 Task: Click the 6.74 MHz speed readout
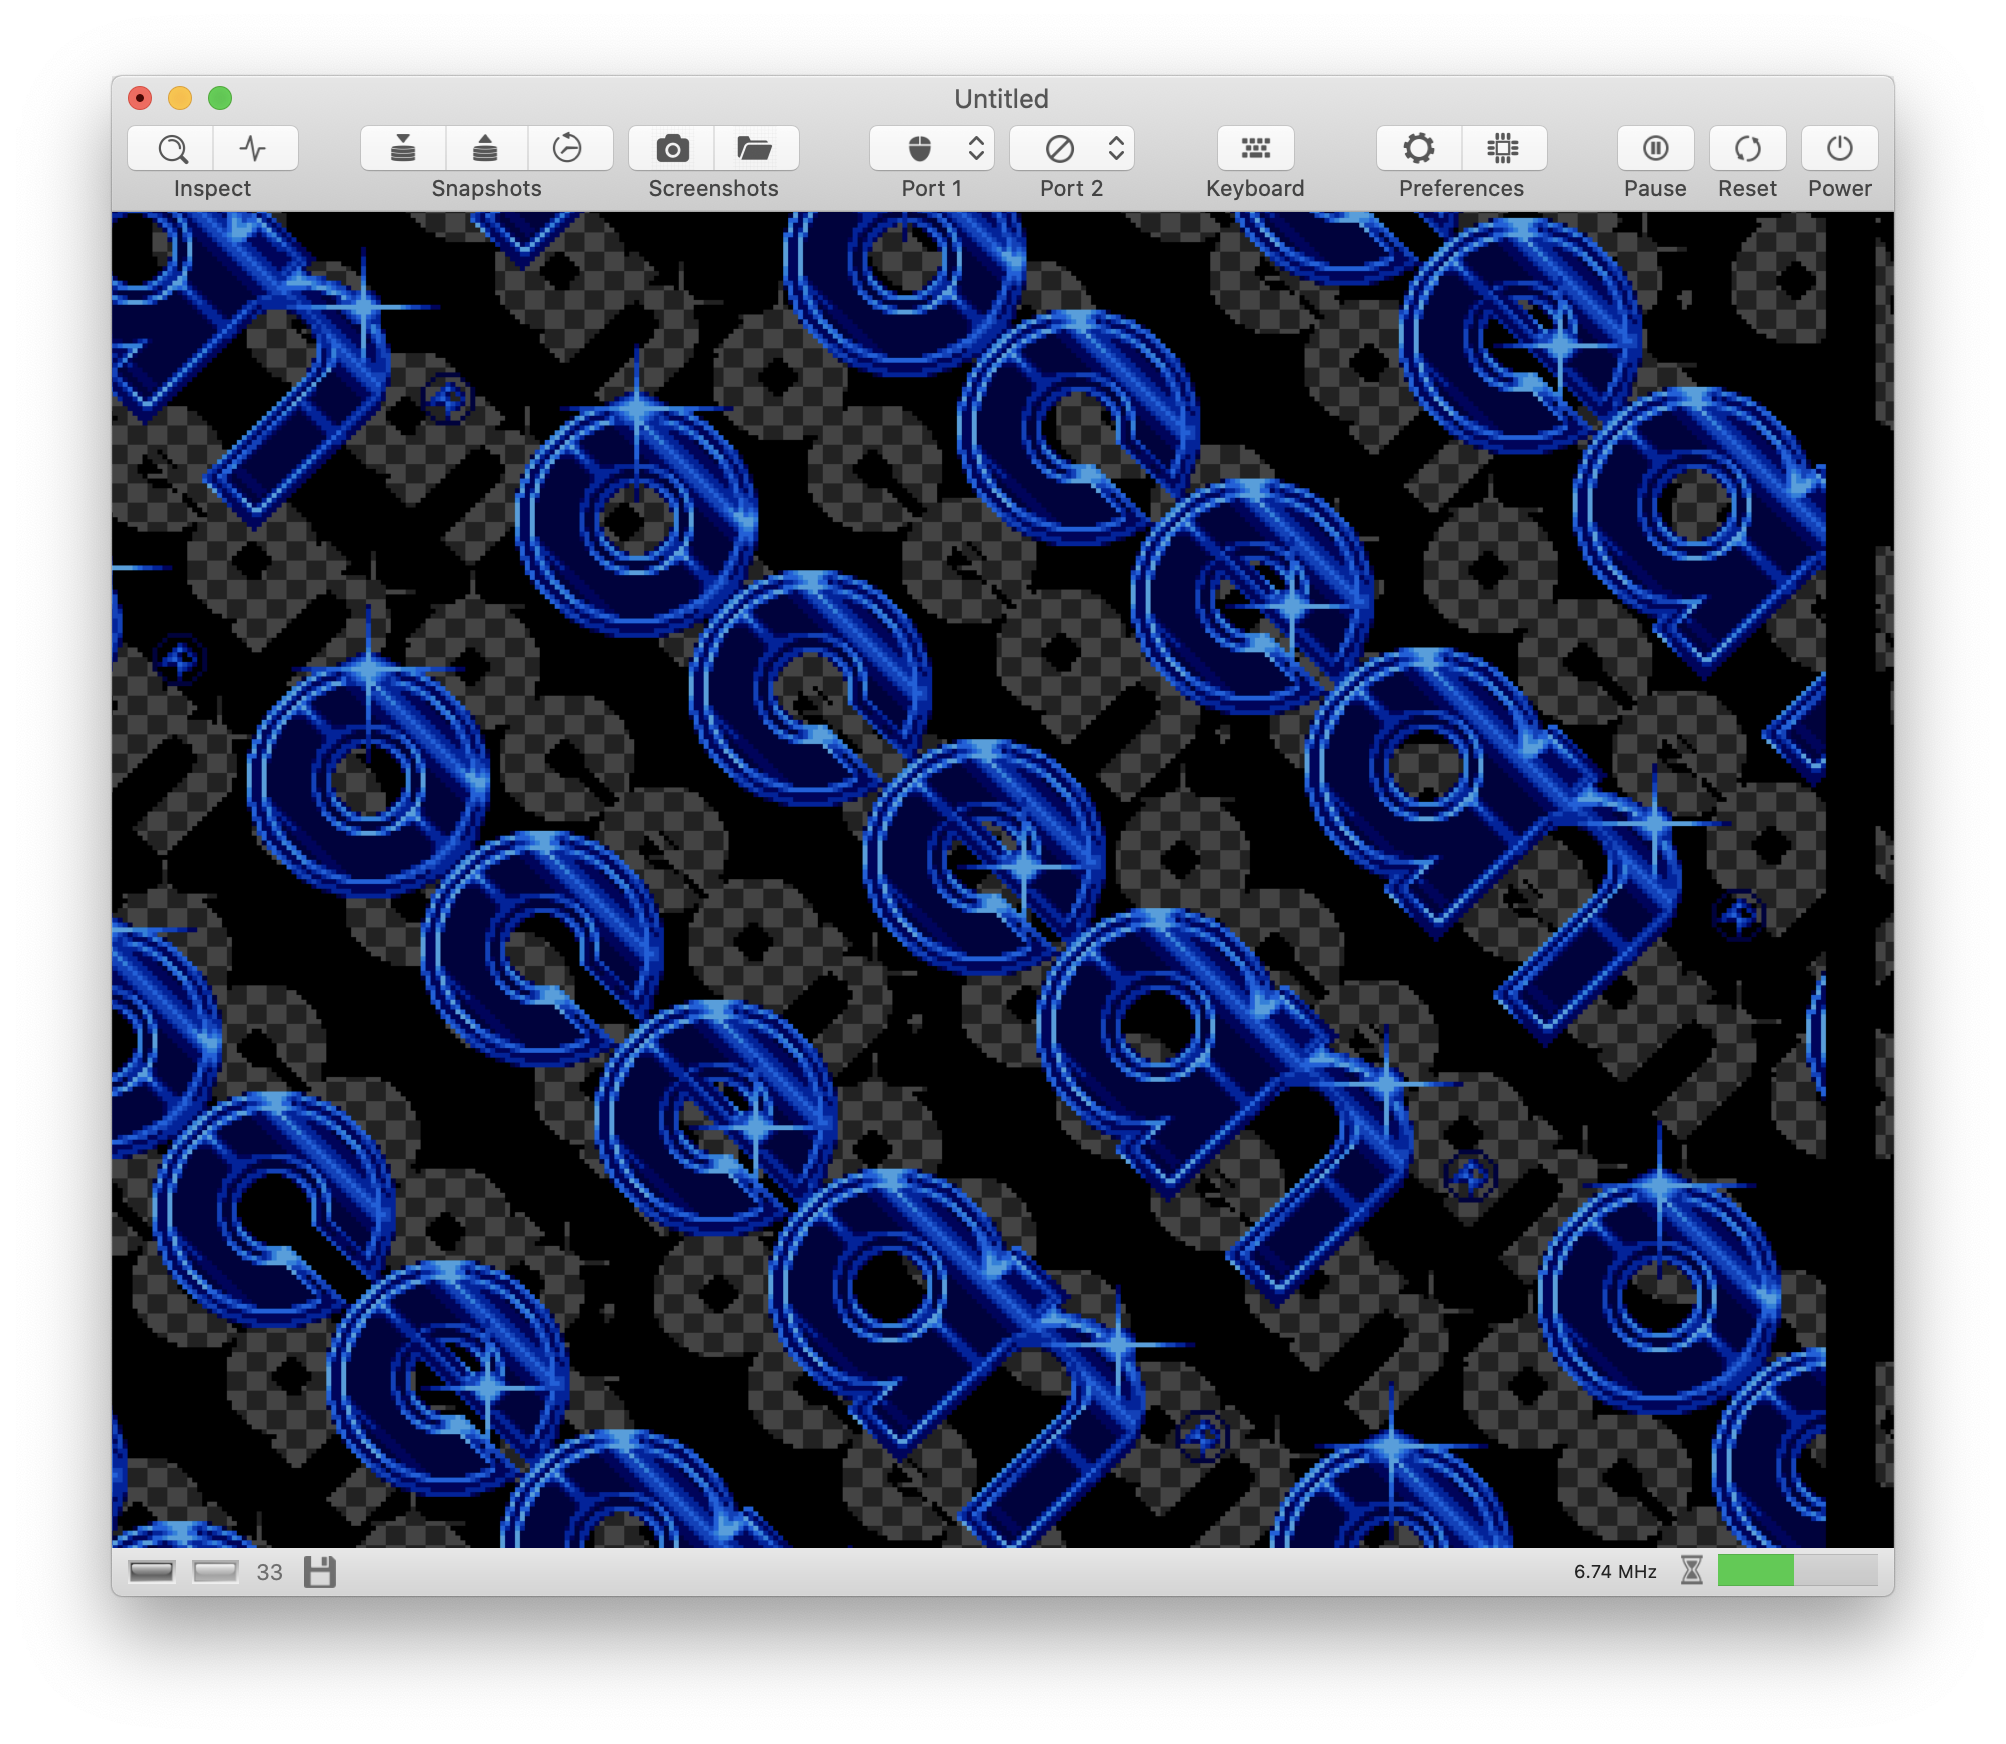point(1615,1572)
